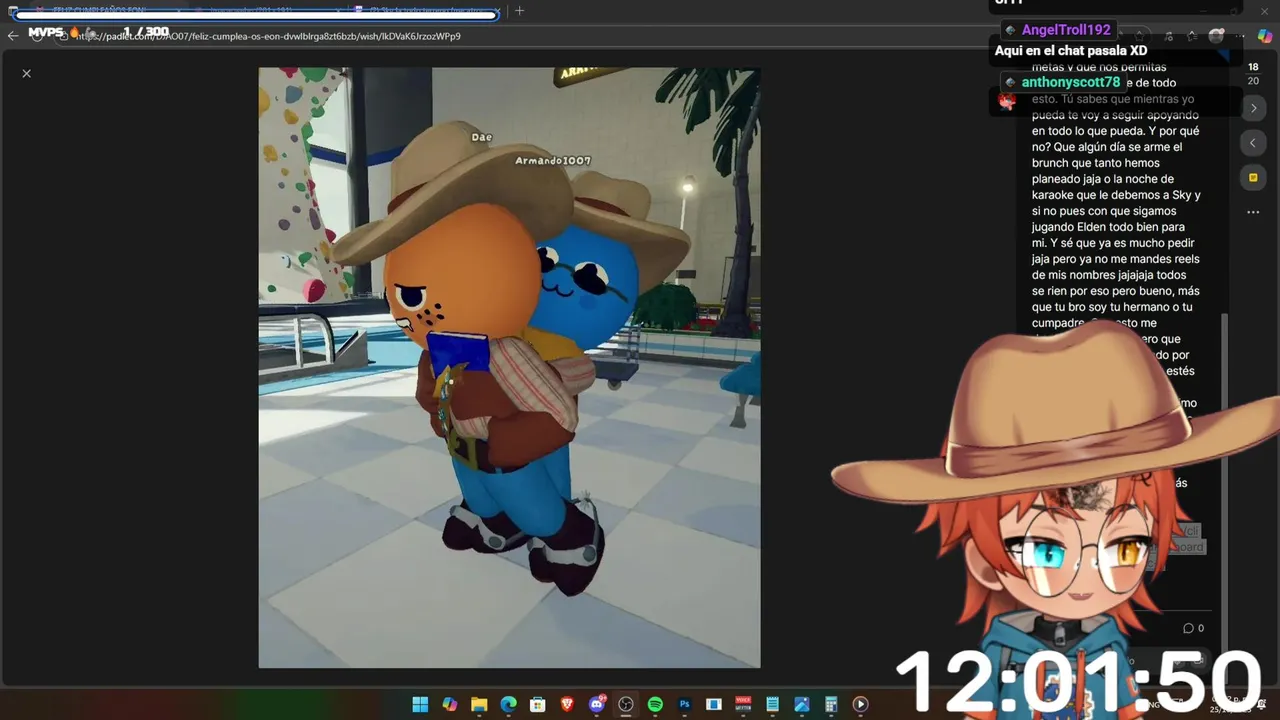This screenshot has width=1280, height=720.
Task: Click the anthonyscott78 chat username
Action: coord(1071,82)
